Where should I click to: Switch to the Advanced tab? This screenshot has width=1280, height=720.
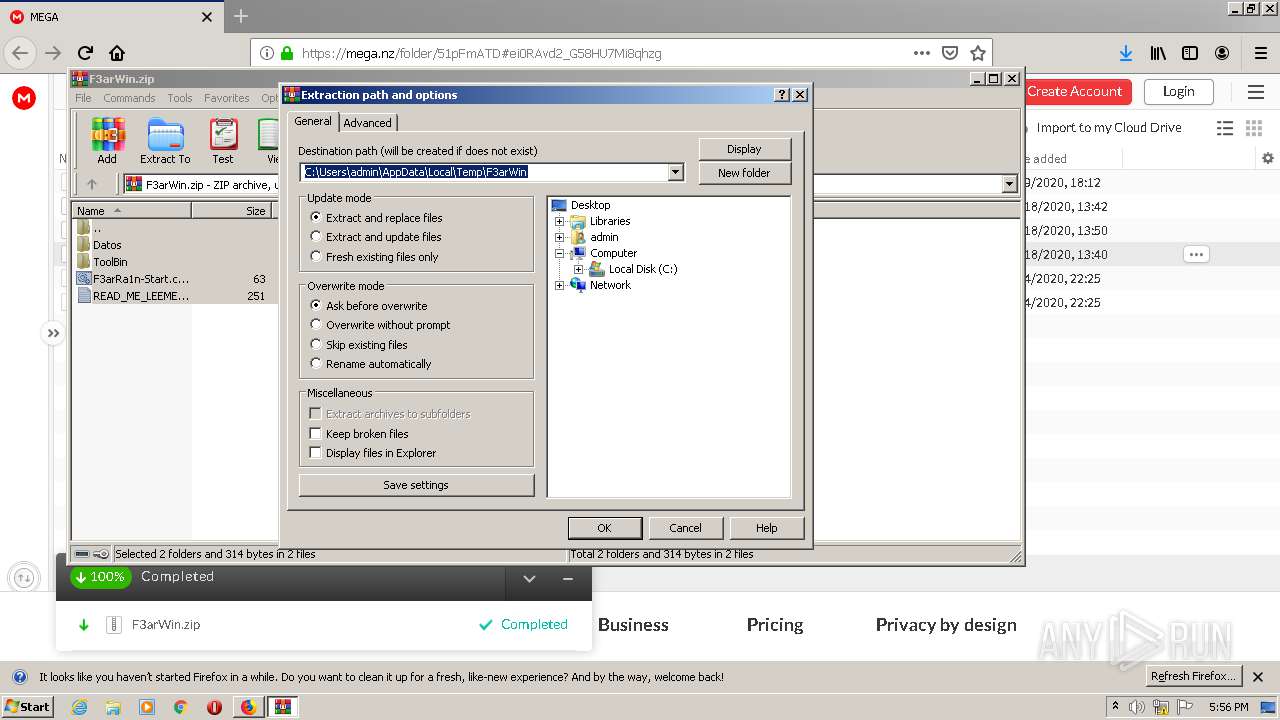pos(368,123)
